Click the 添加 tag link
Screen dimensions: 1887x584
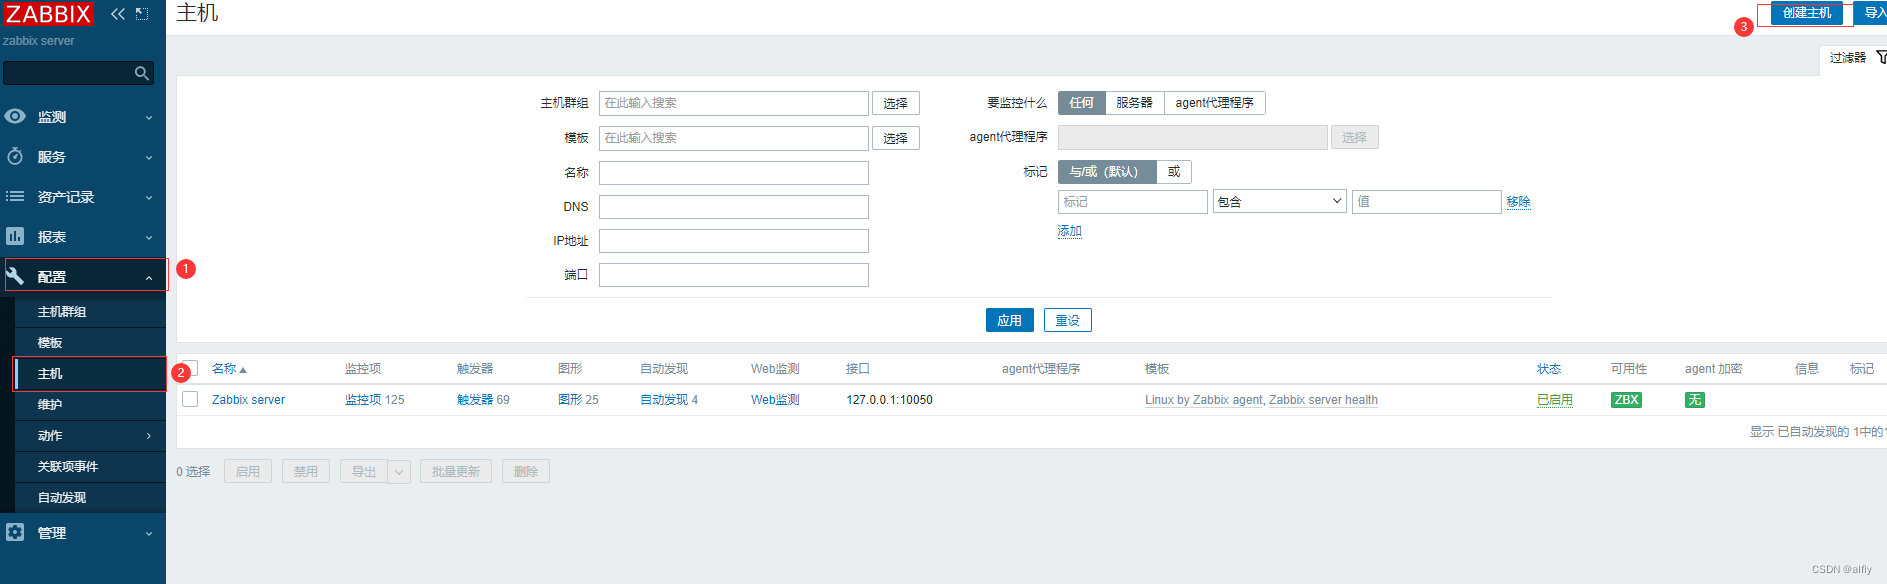tap(1070, 231)
